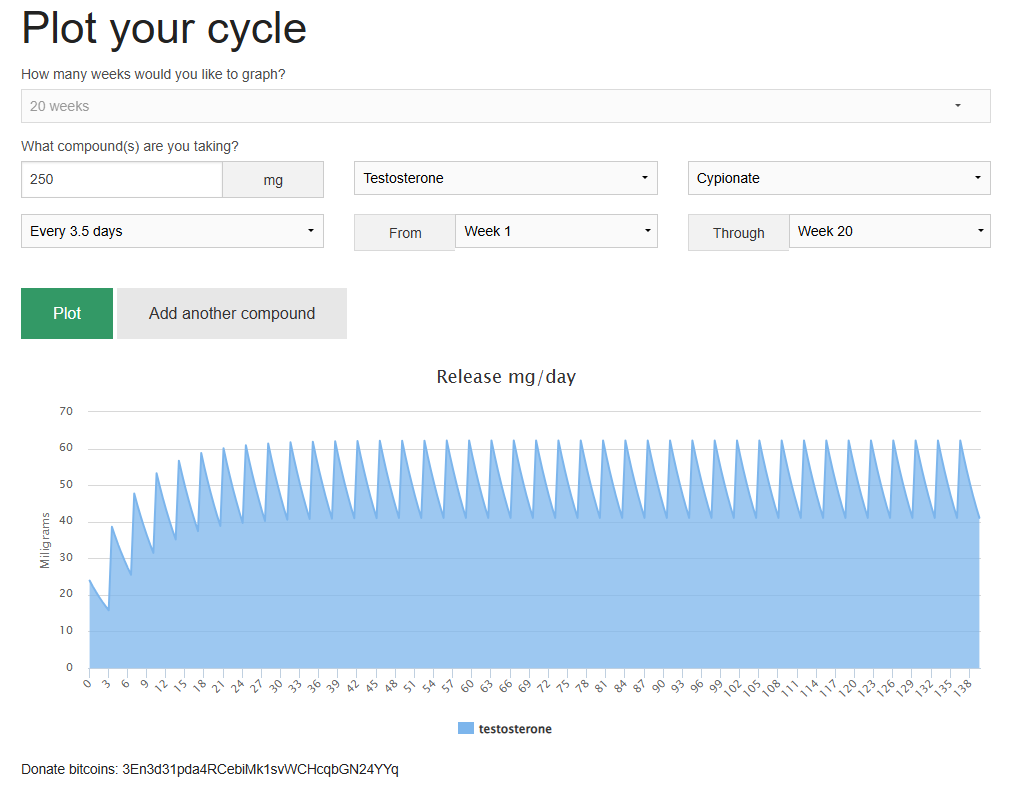
Task: Click the "Through" label
Action: click(738, 233)
